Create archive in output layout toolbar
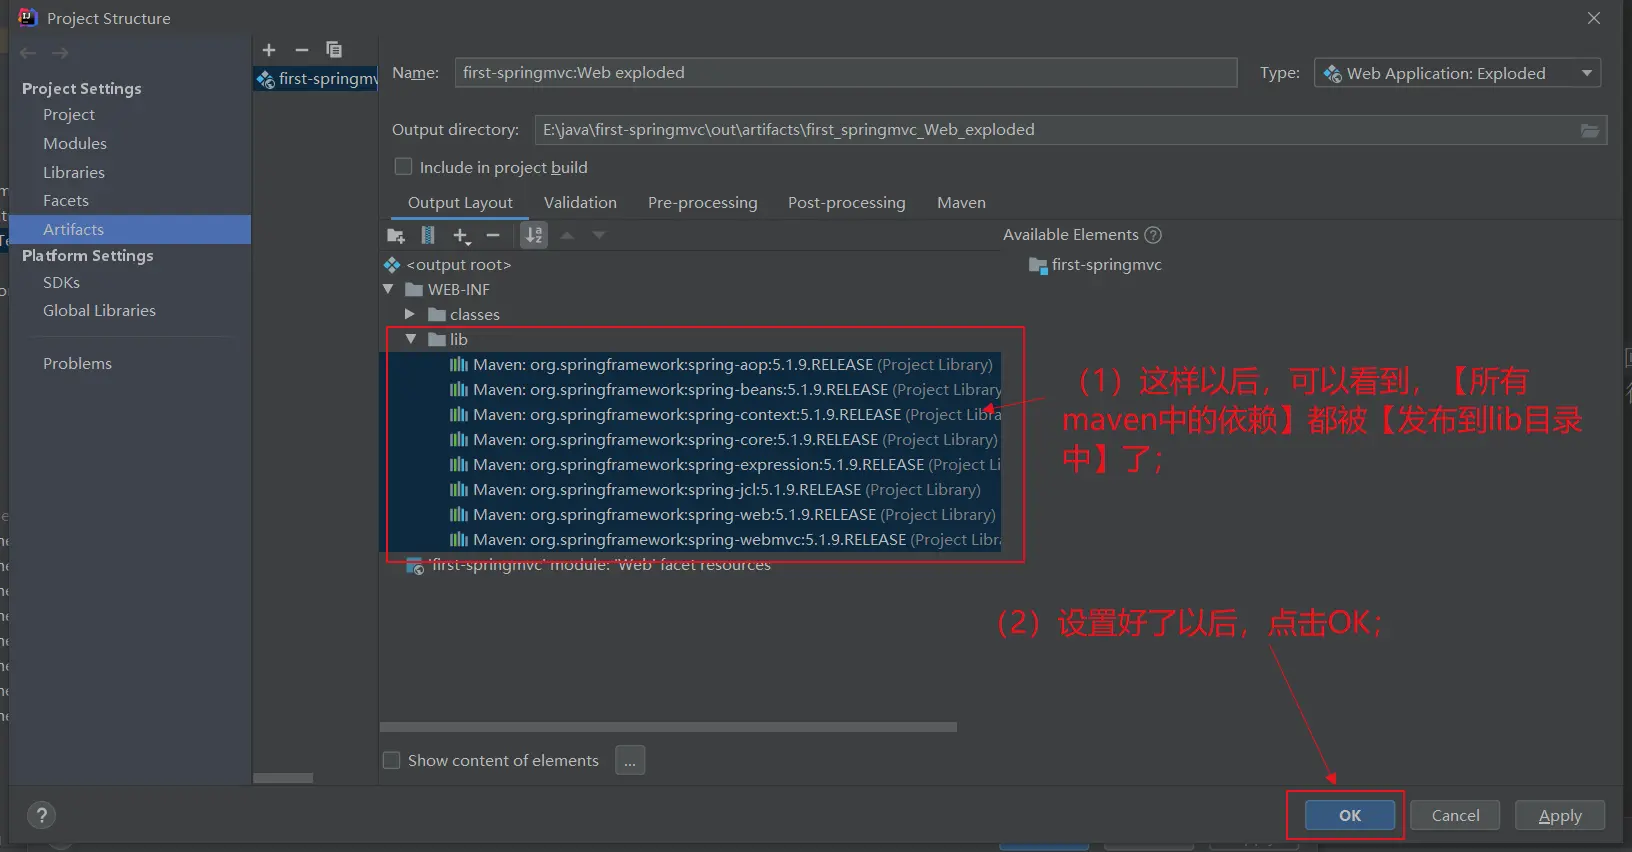The height and width of the screenshot is (852, 1632). 428,235
